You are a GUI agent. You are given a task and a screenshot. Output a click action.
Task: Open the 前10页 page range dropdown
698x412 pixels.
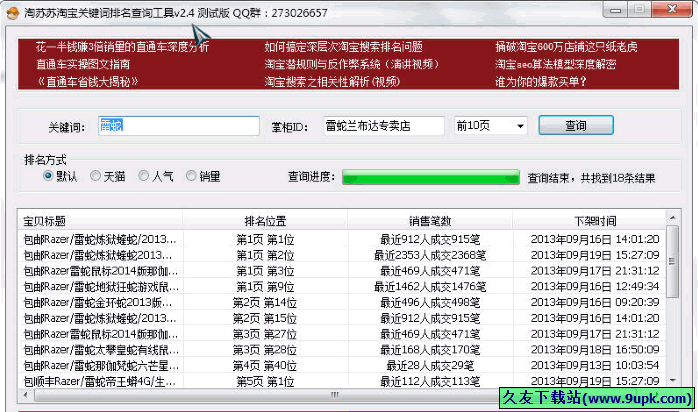point(491,126)
